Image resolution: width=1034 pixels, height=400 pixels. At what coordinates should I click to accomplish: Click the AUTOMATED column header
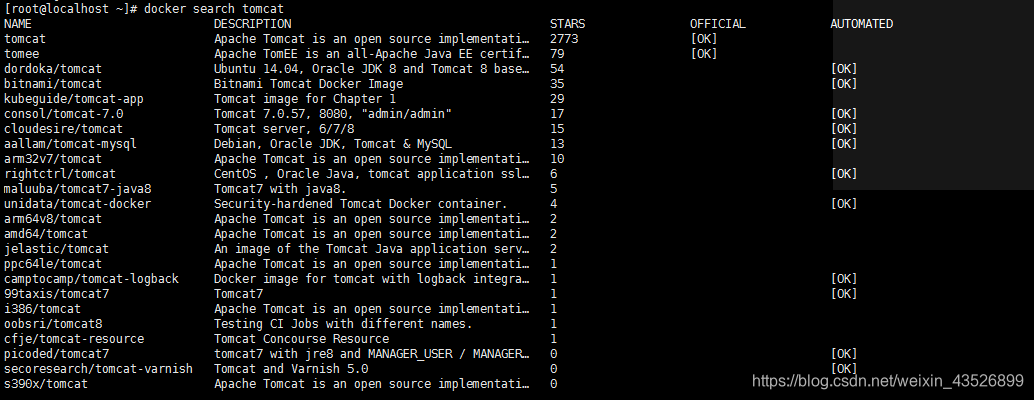pos(861,24)
